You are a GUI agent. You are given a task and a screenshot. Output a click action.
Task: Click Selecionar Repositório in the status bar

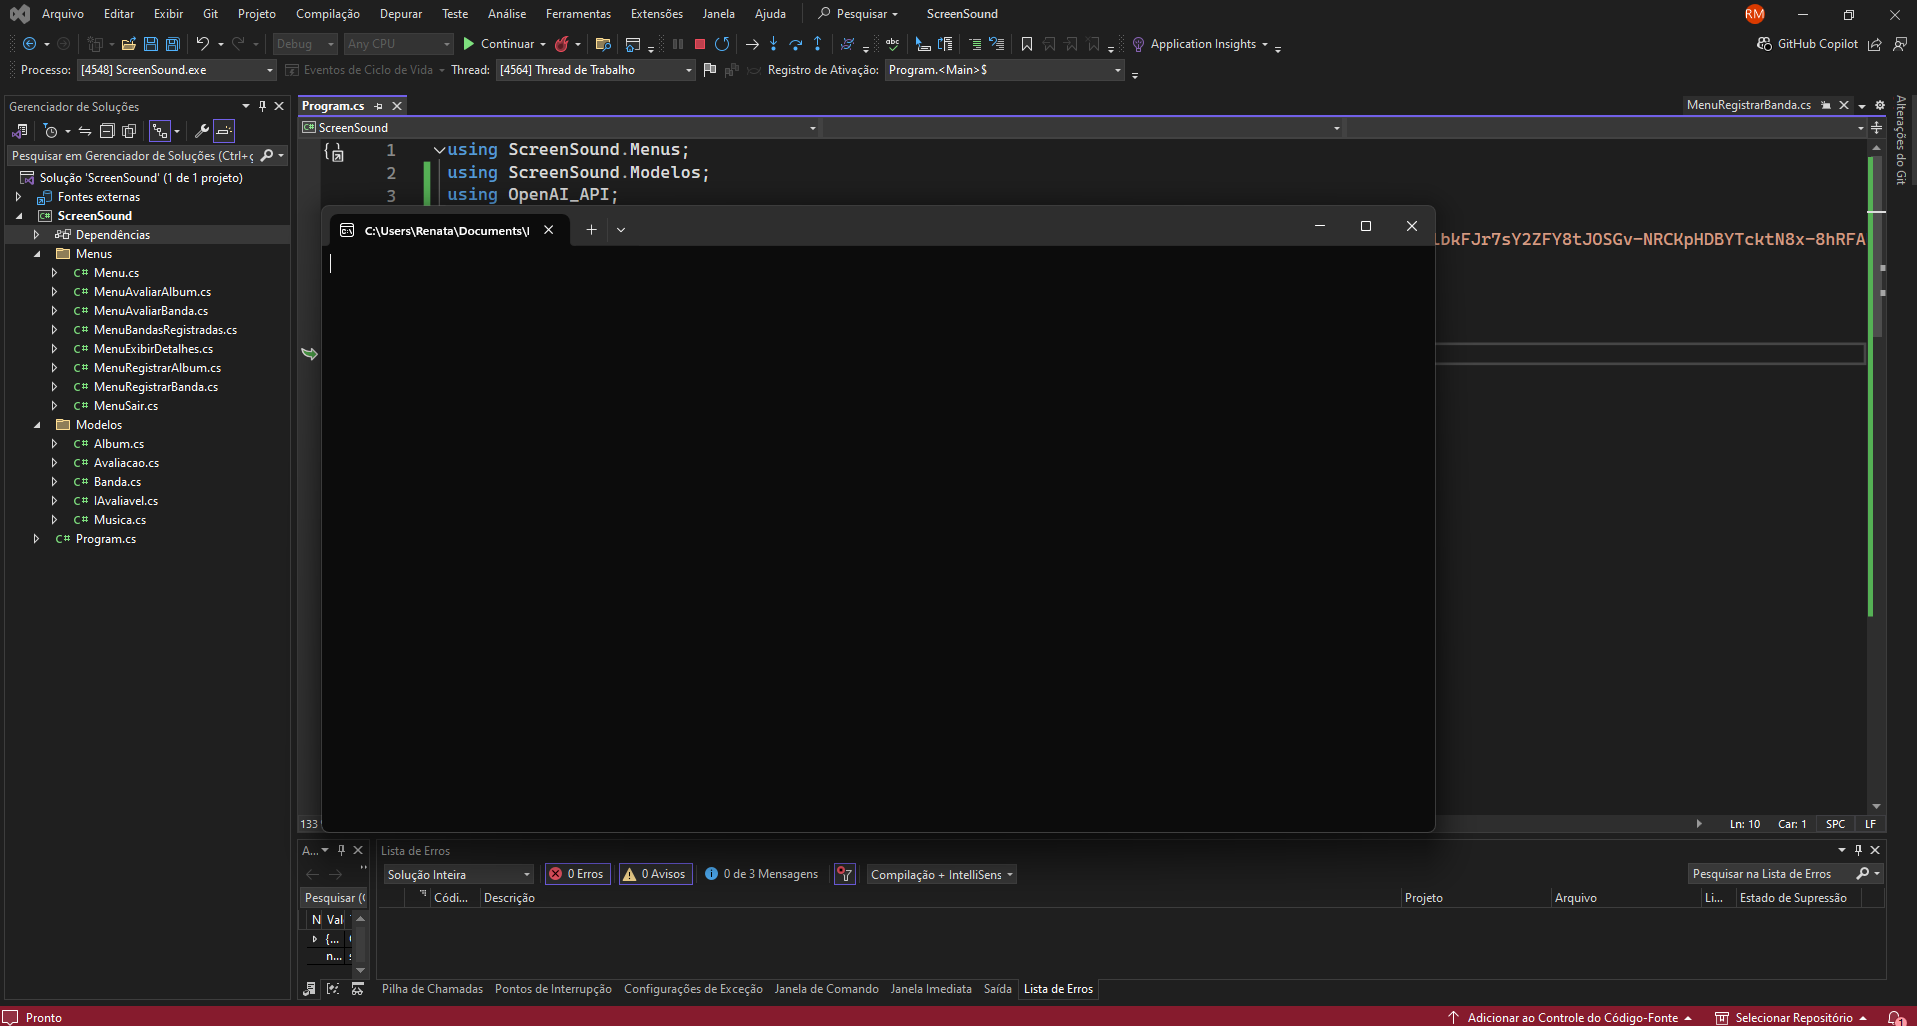[1792, 1018]
